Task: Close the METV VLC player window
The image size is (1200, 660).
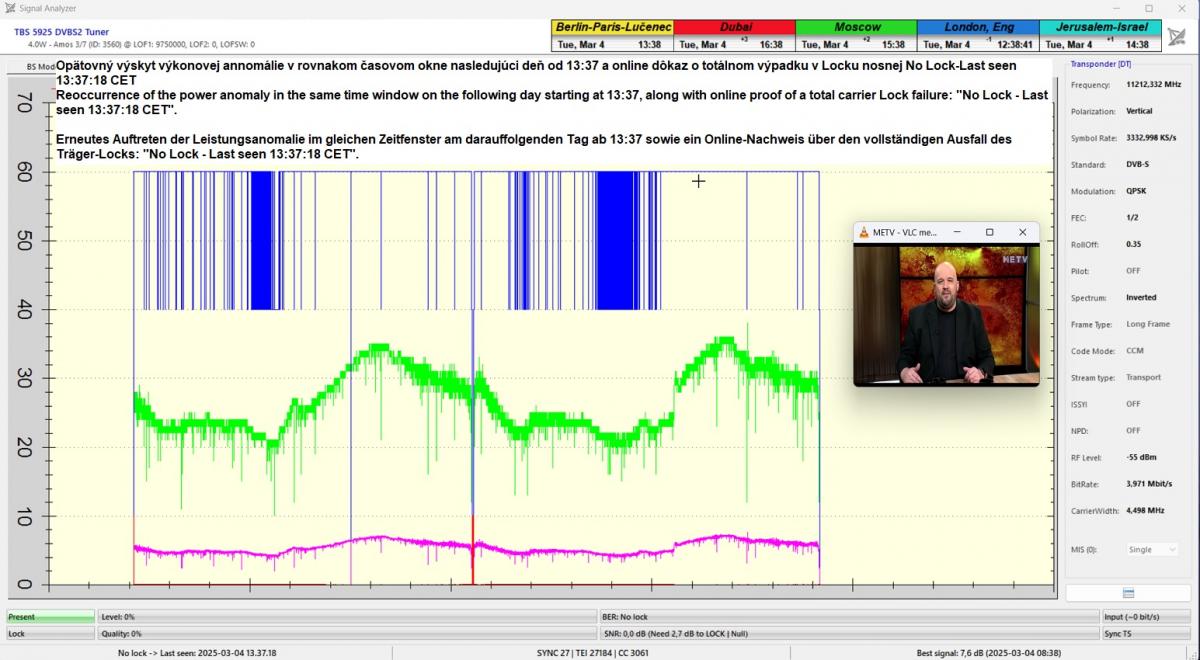Action: (x=1022, y=232)
